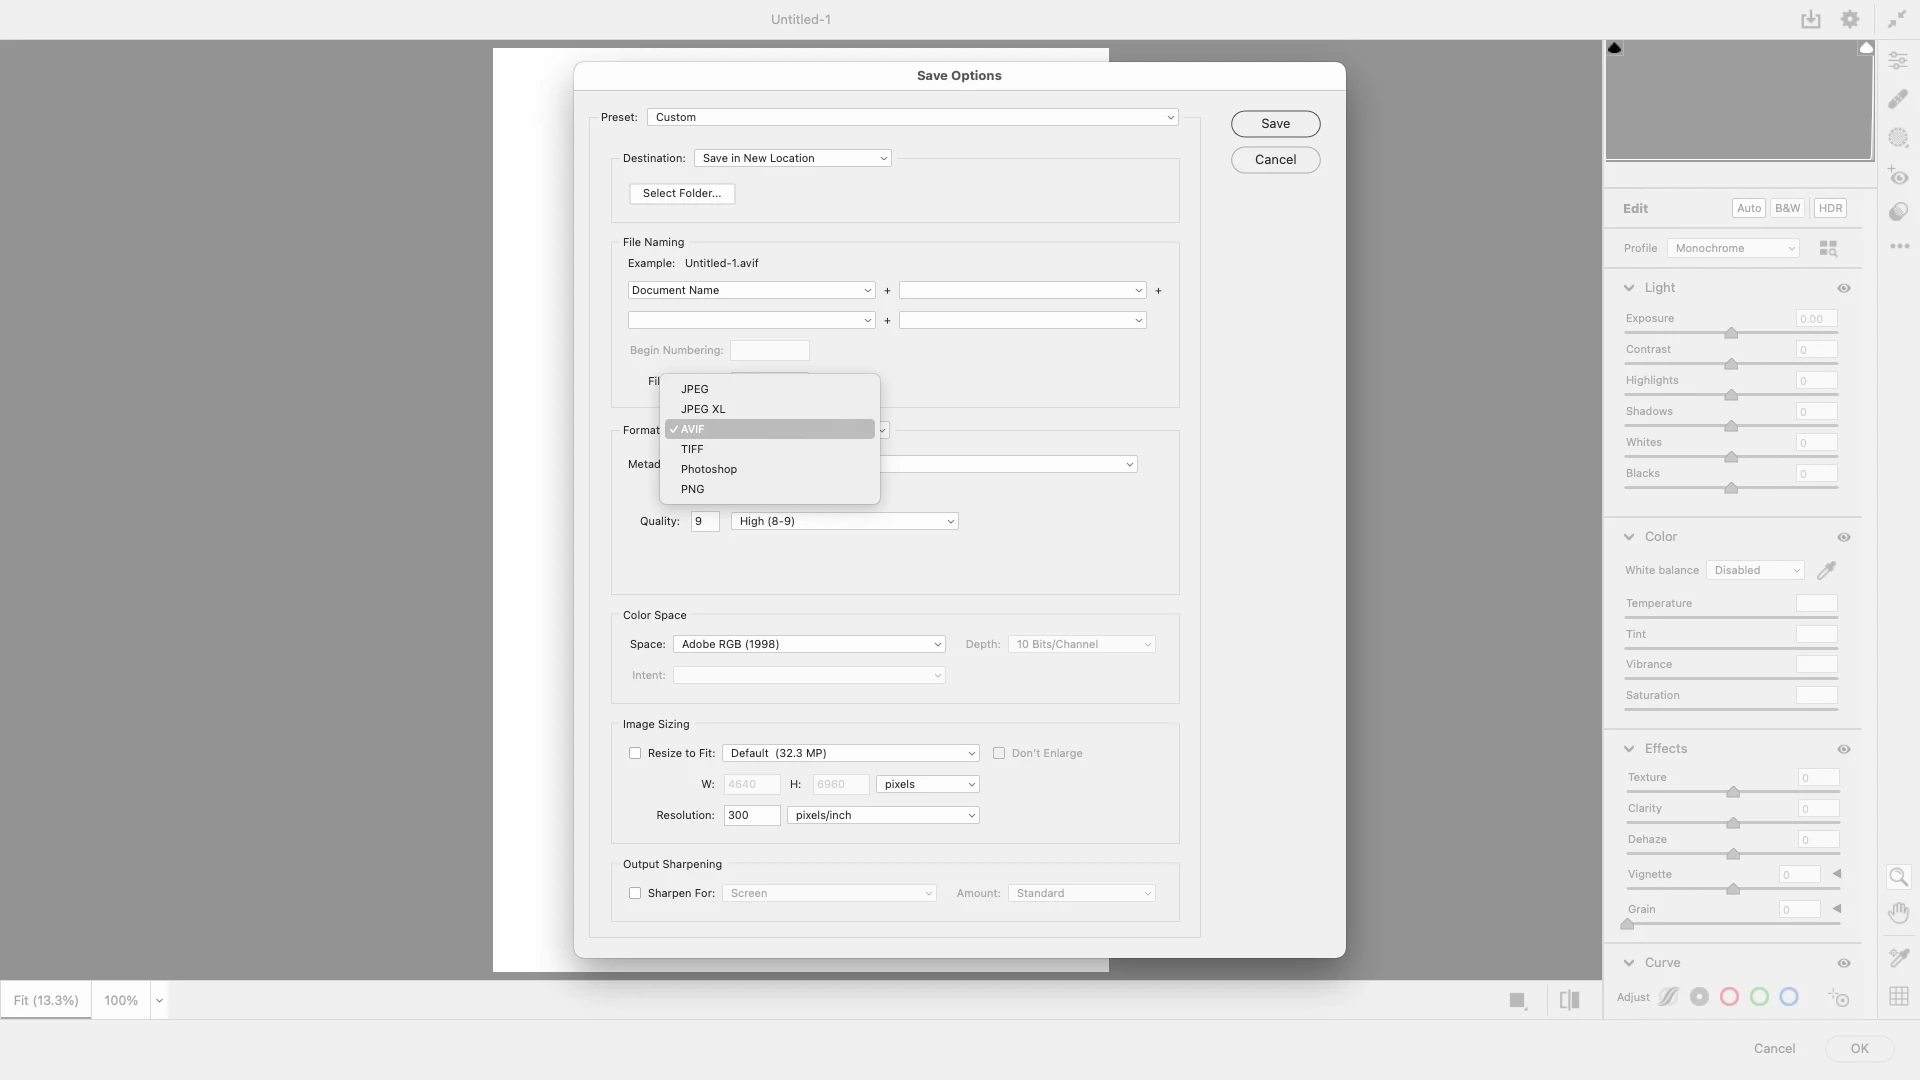Open the Masking tool
The image size is (1920, 1080).
click(1898, 137)
